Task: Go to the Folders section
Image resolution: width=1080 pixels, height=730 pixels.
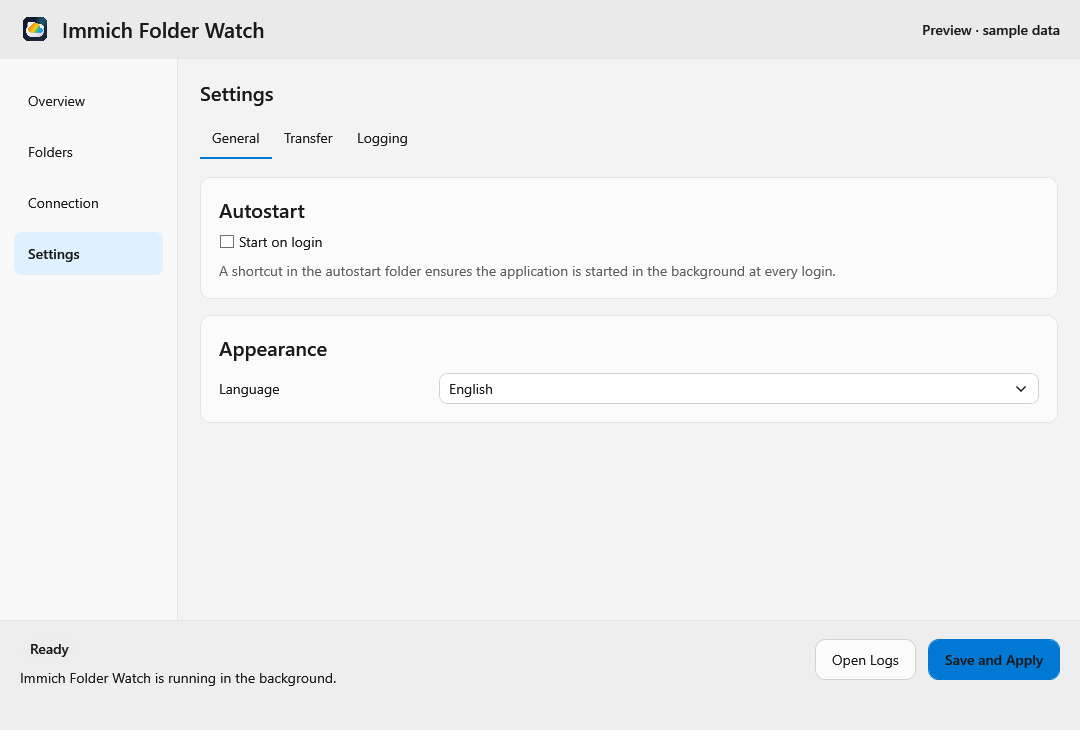Action: tap(88, 152)
